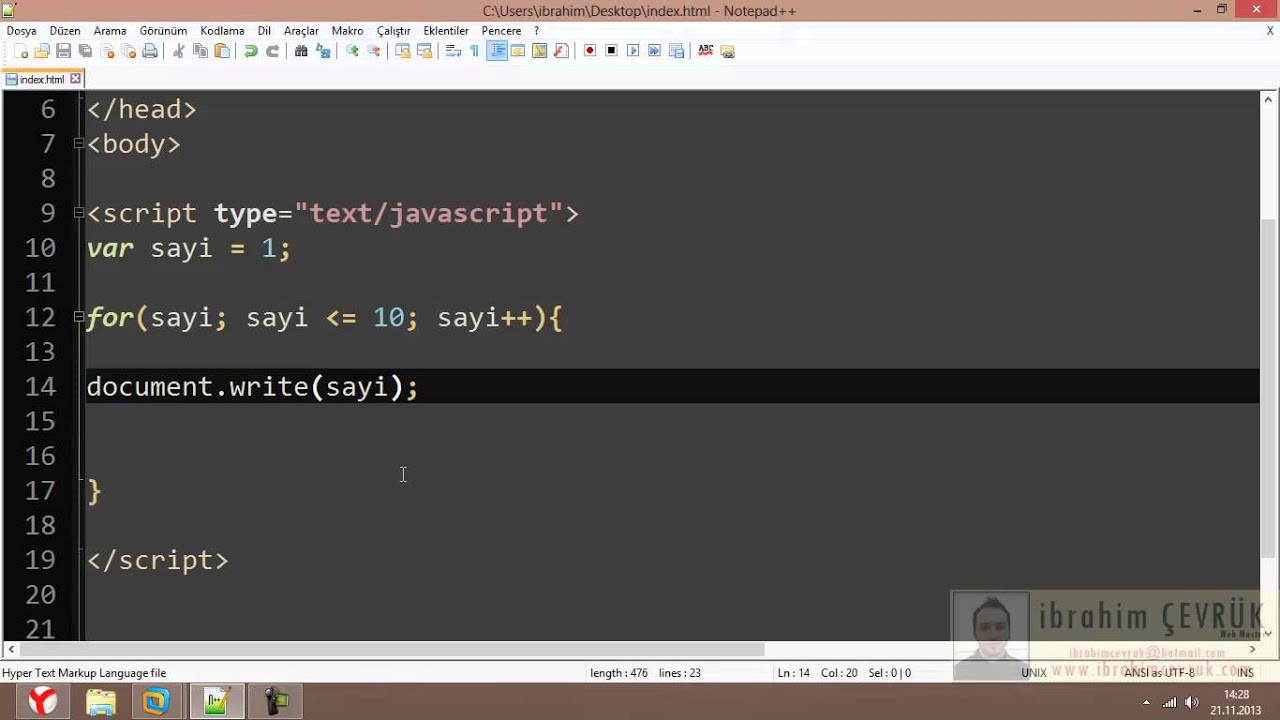Screen dimensions: 1280x720
Task: Toggle synchronized vertical scrolling
Action: [403, 51]
